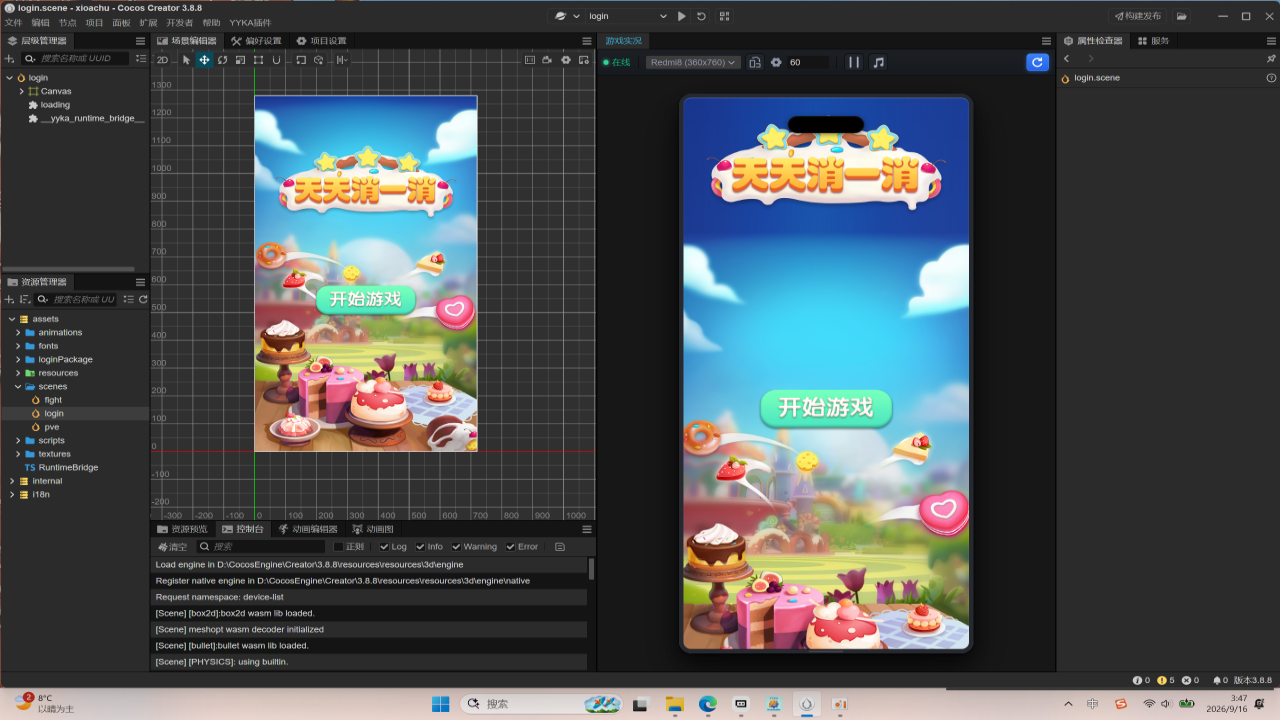Open the preview QR code icon
The width and height of the screenshot is (1280, 720).
725,16
